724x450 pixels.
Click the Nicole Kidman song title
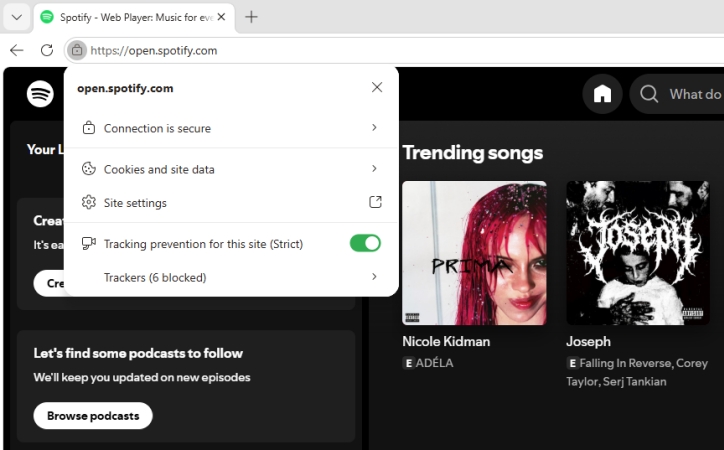tap(446, 342)
